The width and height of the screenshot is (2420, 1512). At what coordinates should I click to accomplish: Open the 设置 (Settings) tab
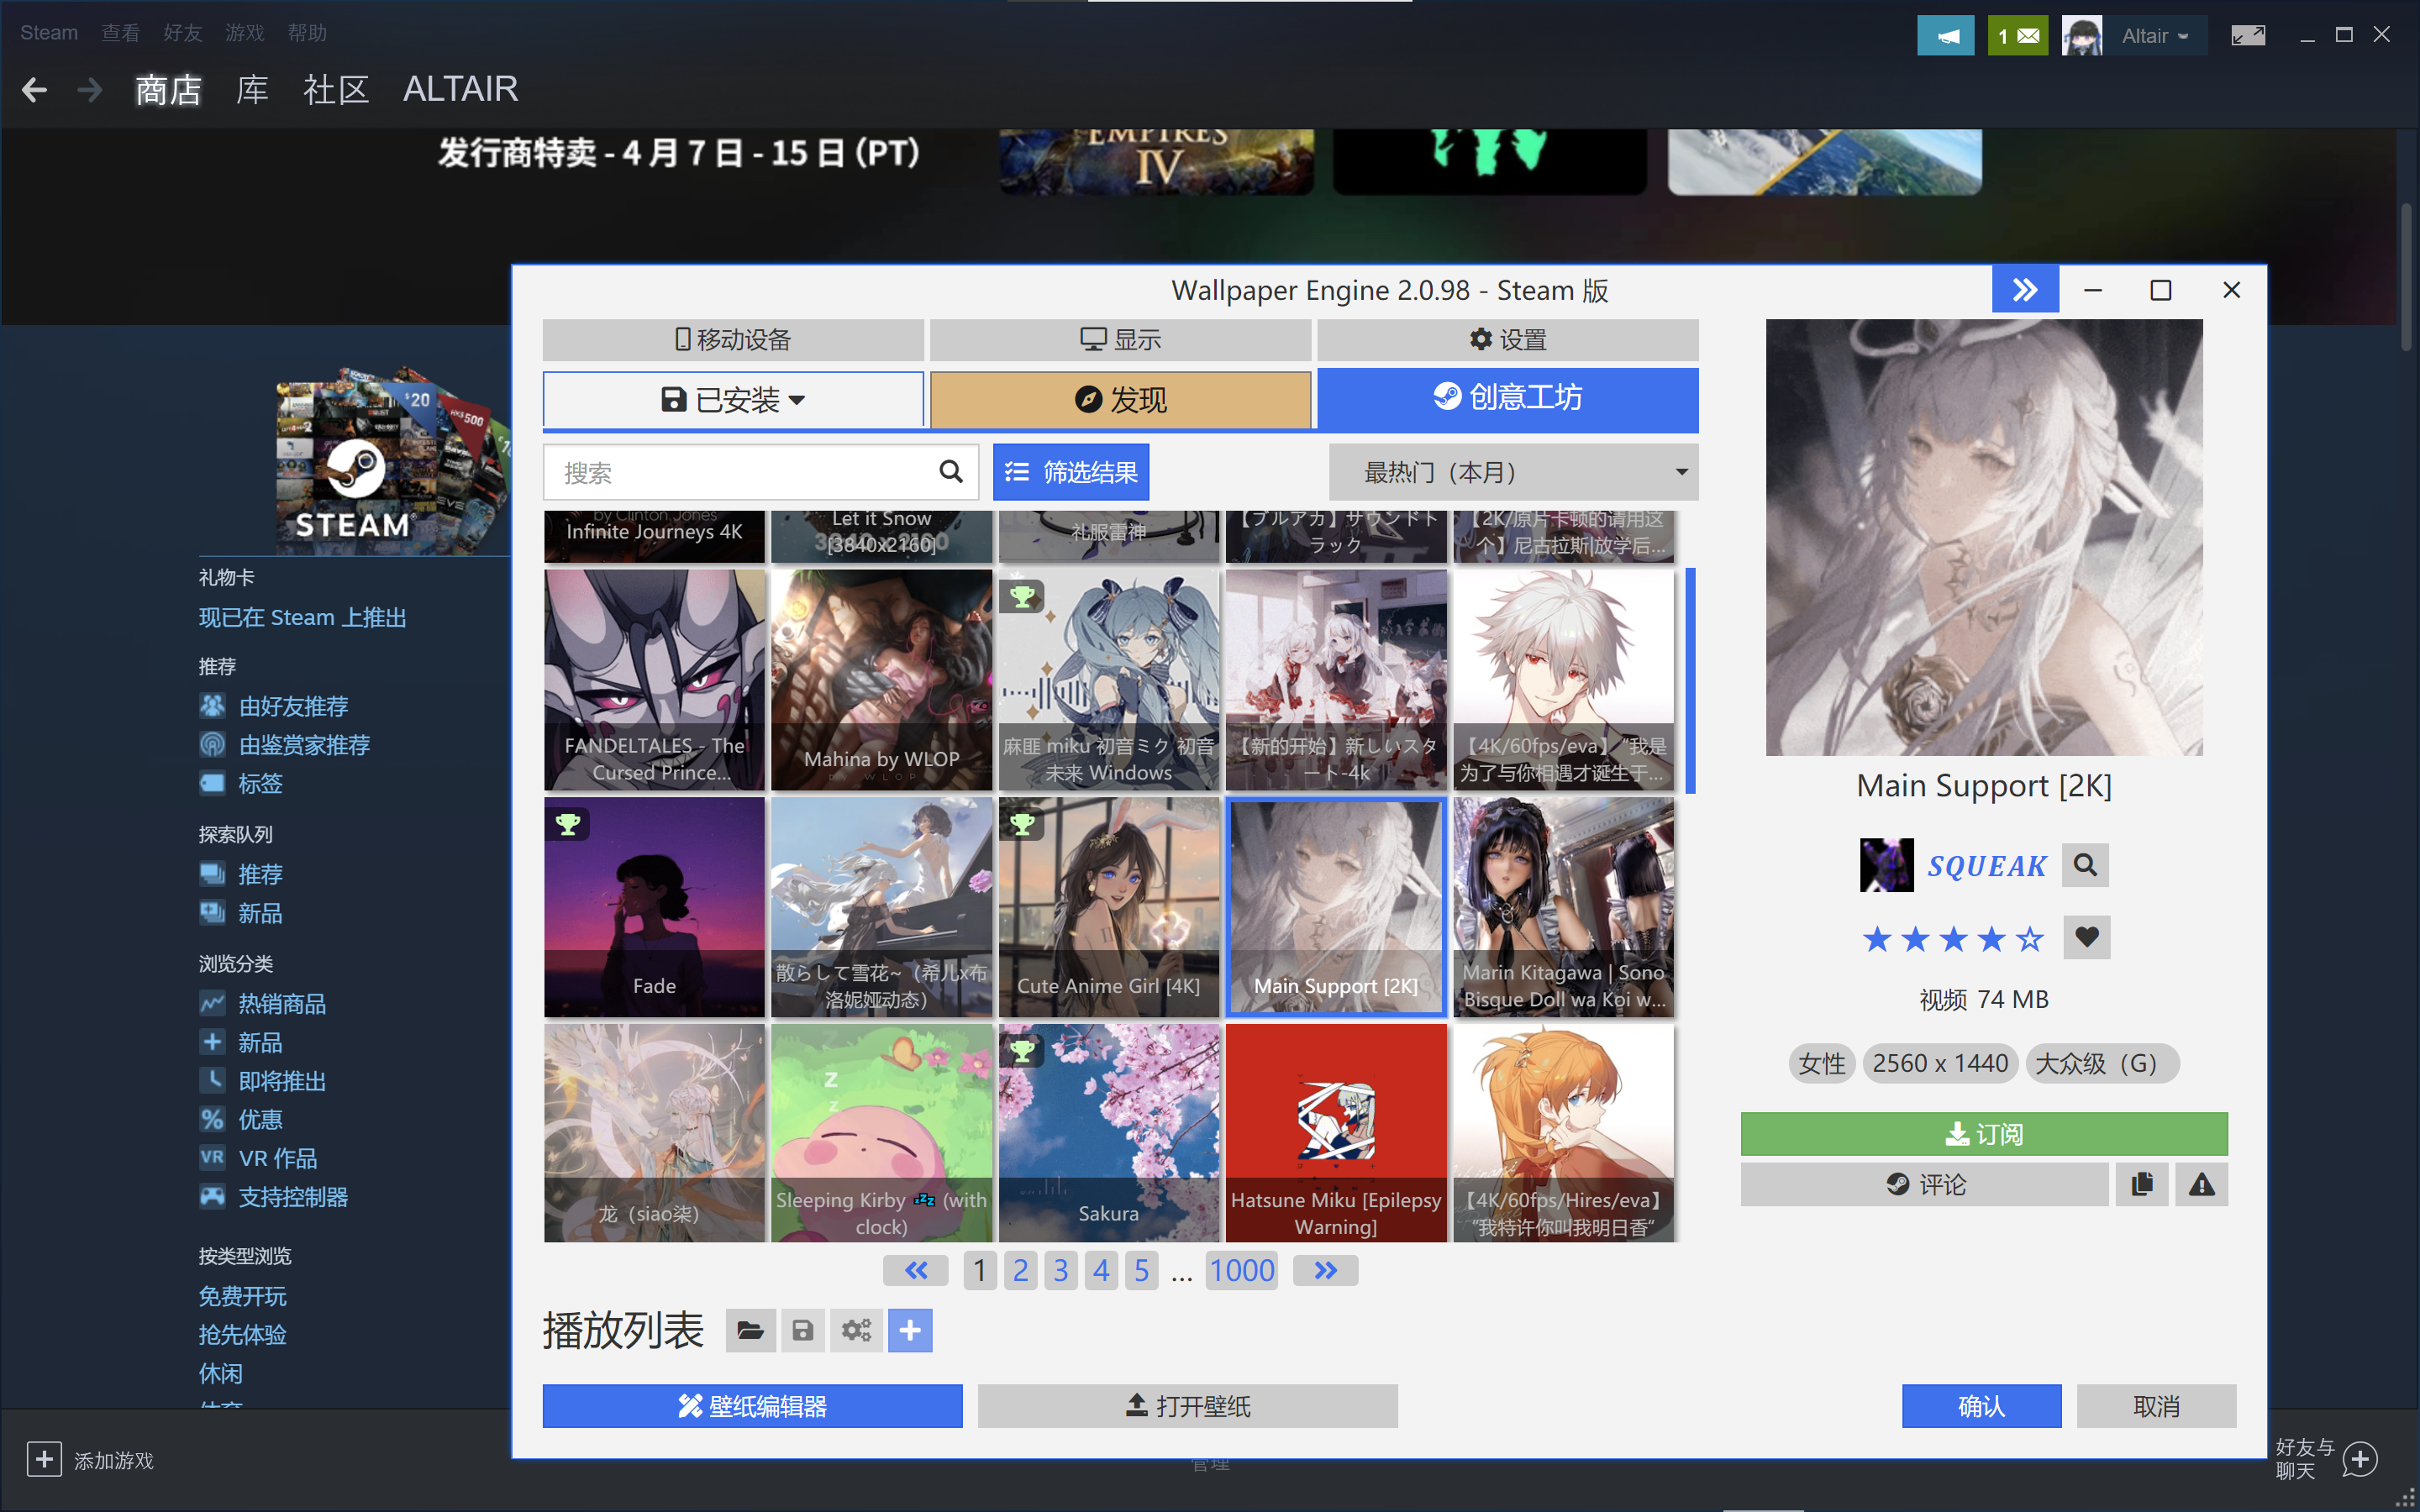[x=1508, y=340]
